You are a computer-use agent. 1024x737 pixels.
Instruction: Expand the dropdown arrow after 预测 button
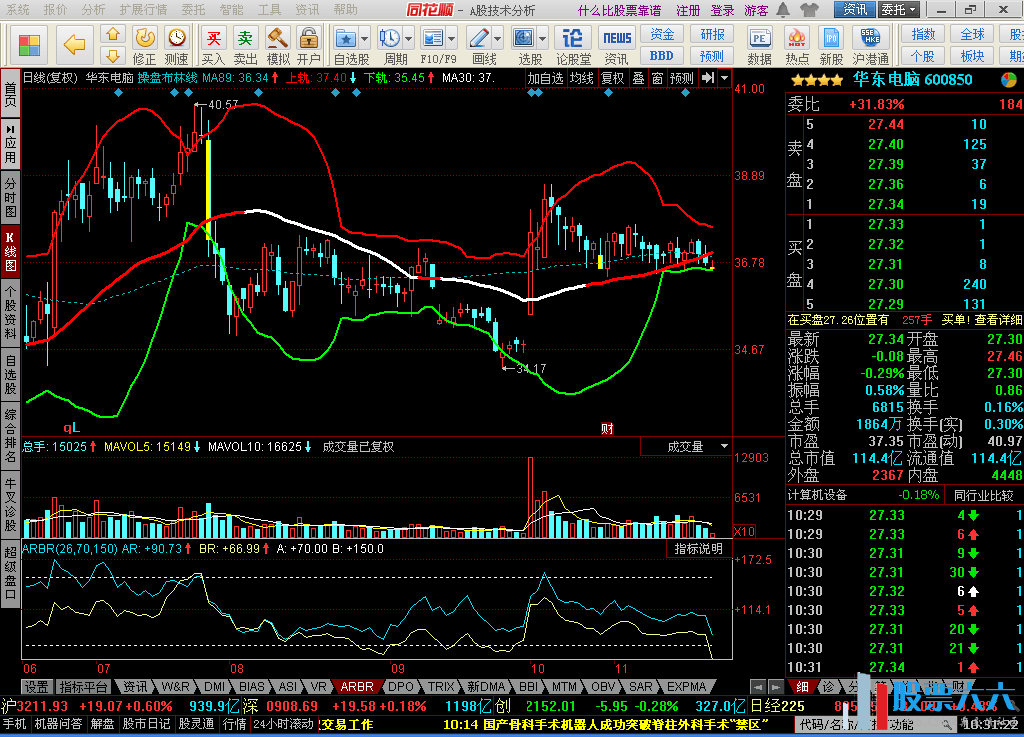click(724, 78)
